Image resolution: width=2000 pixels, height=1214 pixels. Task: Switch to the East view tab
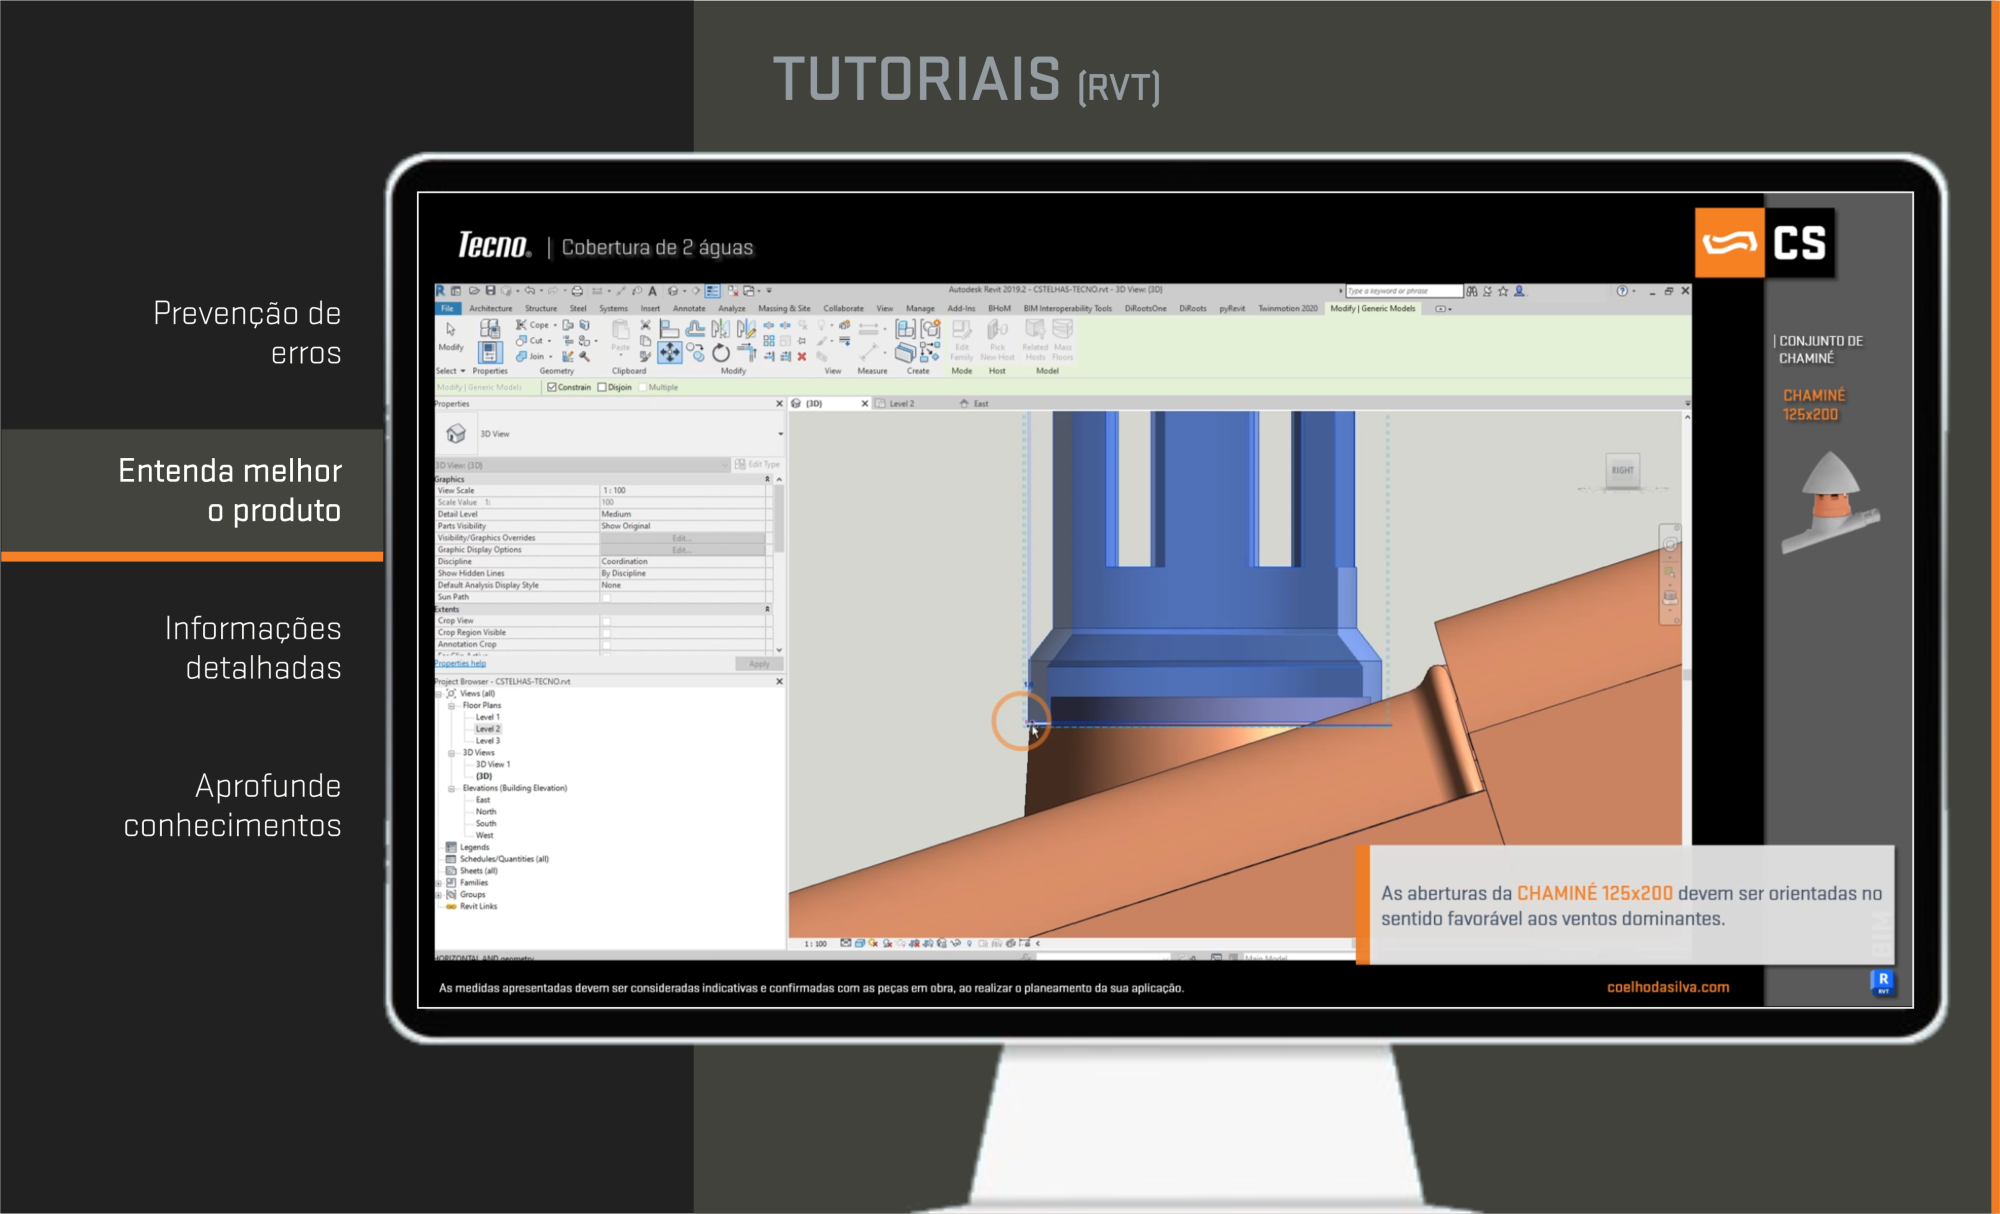point(981,404)
